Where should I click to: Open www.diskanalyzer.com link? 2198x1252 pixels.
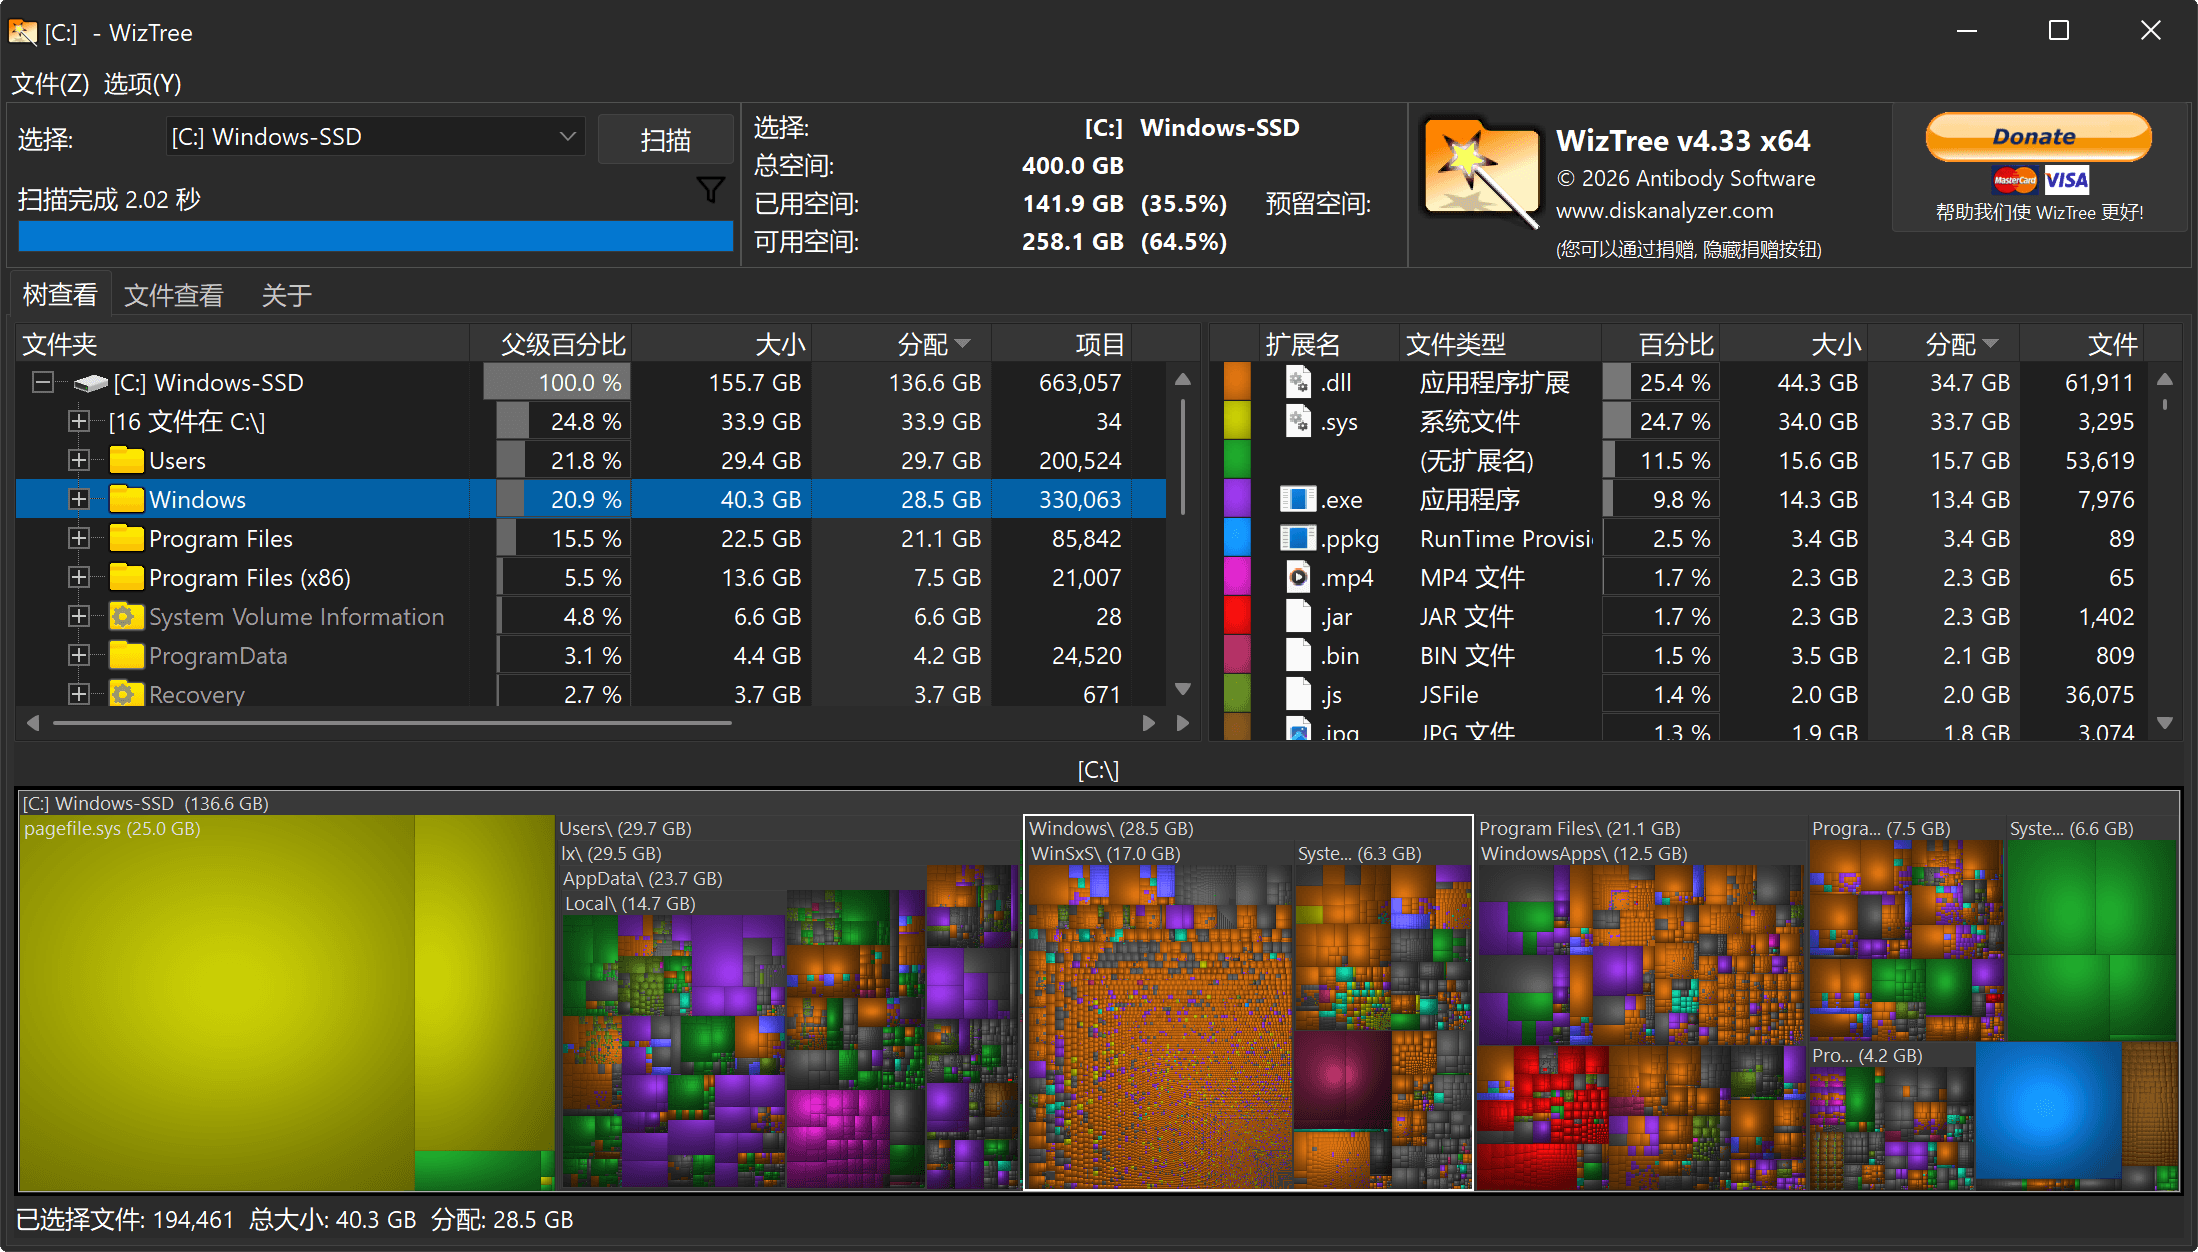coord(1664,211)
